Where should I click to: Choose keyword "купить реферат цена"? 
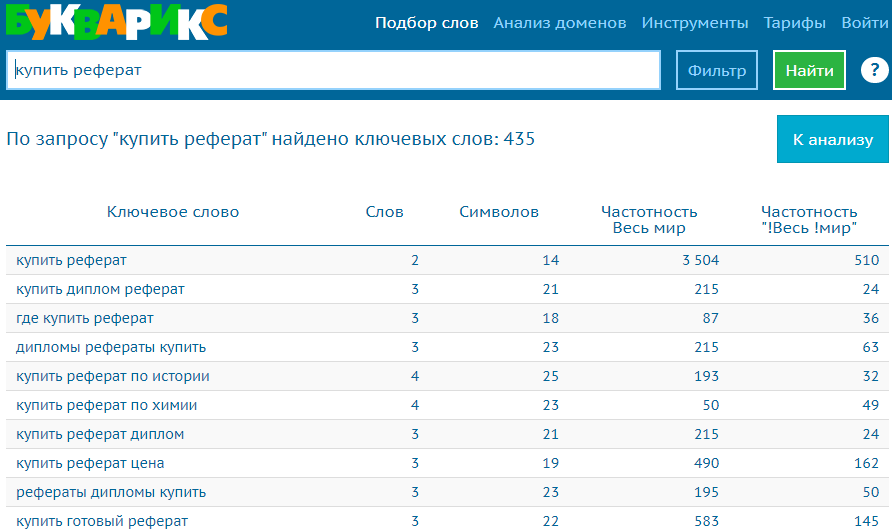click(x=90, y=464)
